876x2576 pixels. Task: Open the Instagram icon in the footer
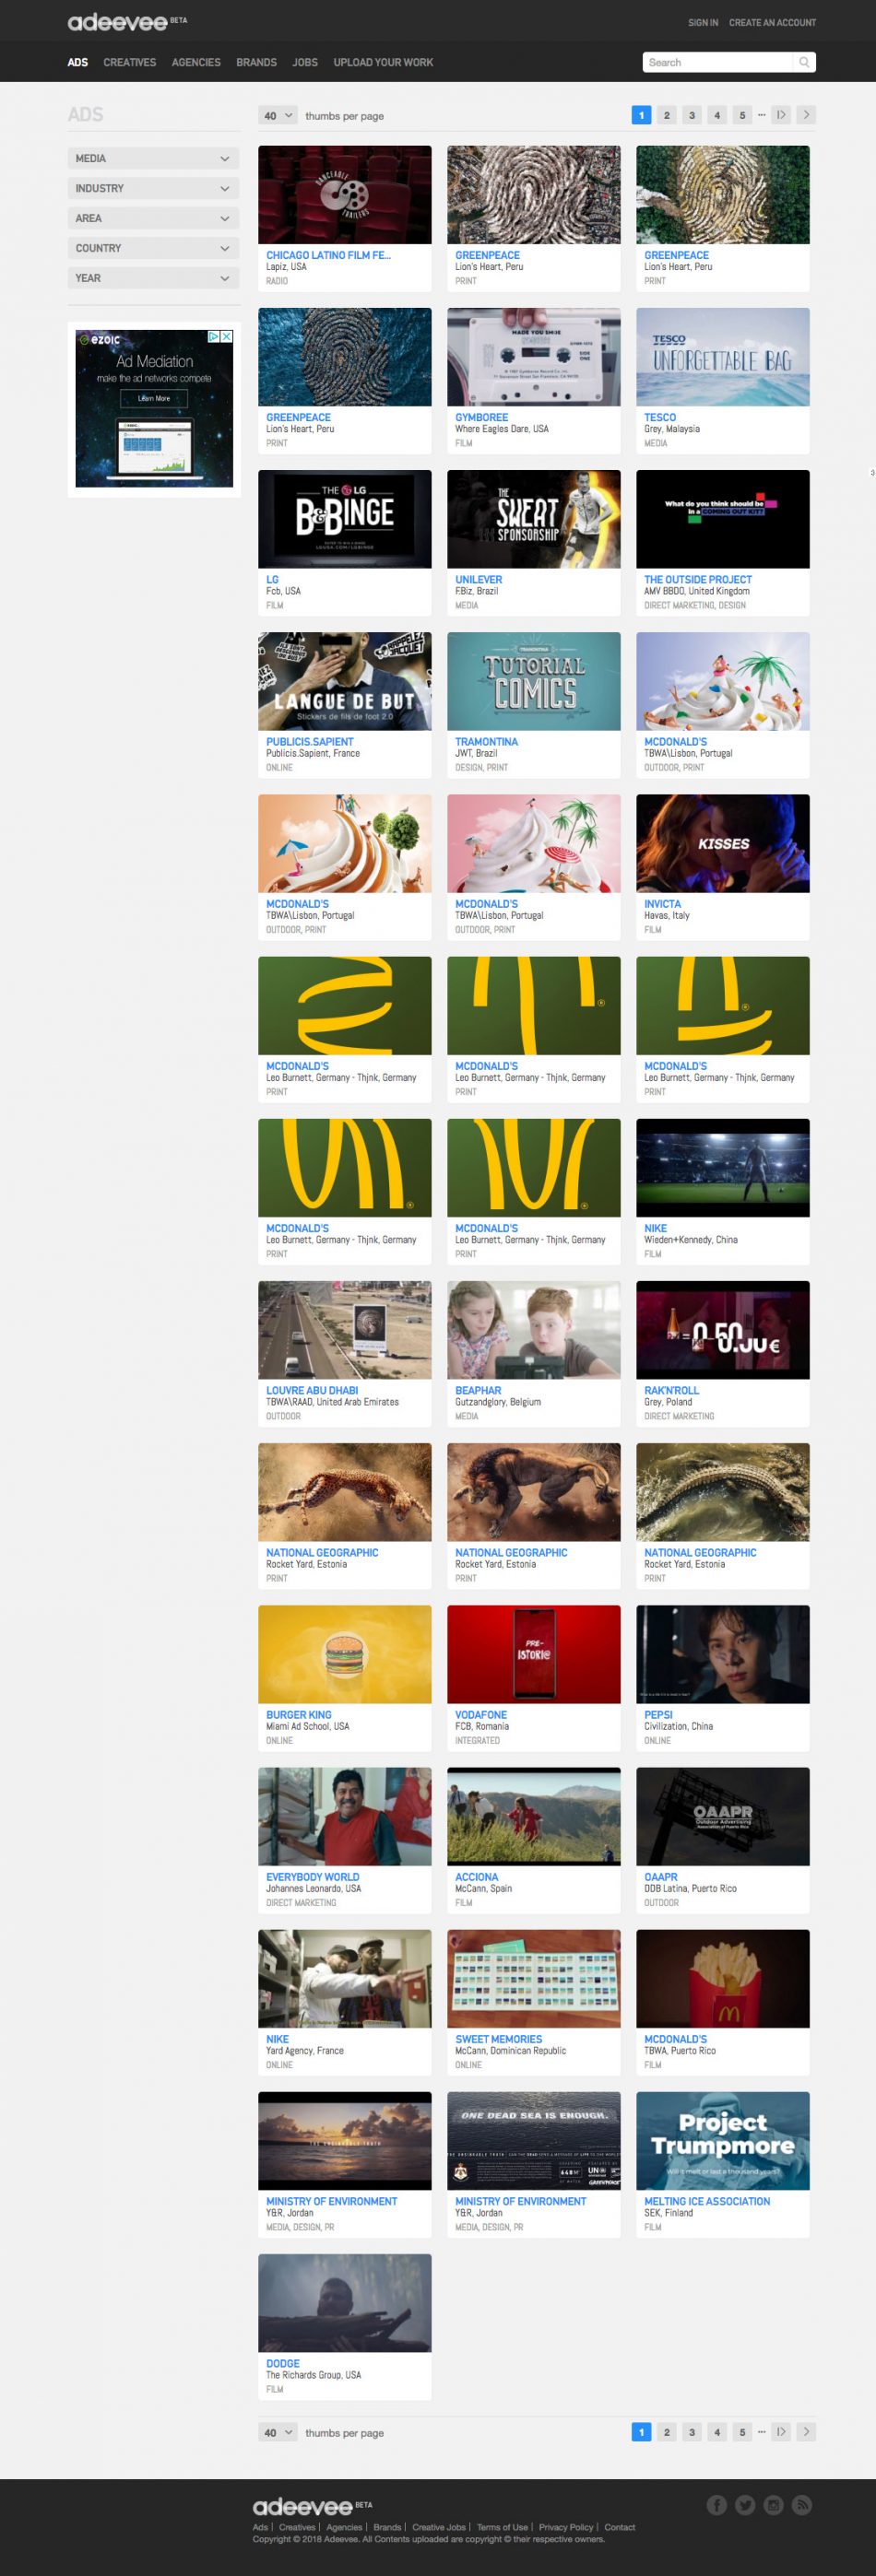click(x=773, y=2504)
